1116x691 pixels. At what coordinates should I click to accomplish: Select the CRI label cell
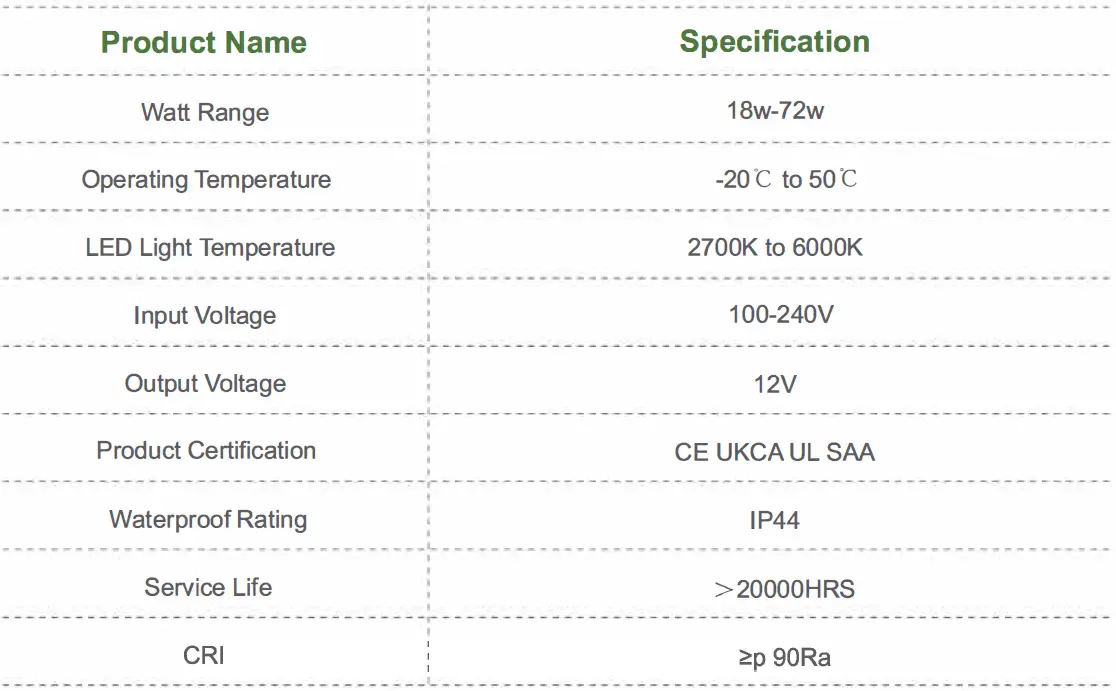pyautogui.click(x=204, y=656)
